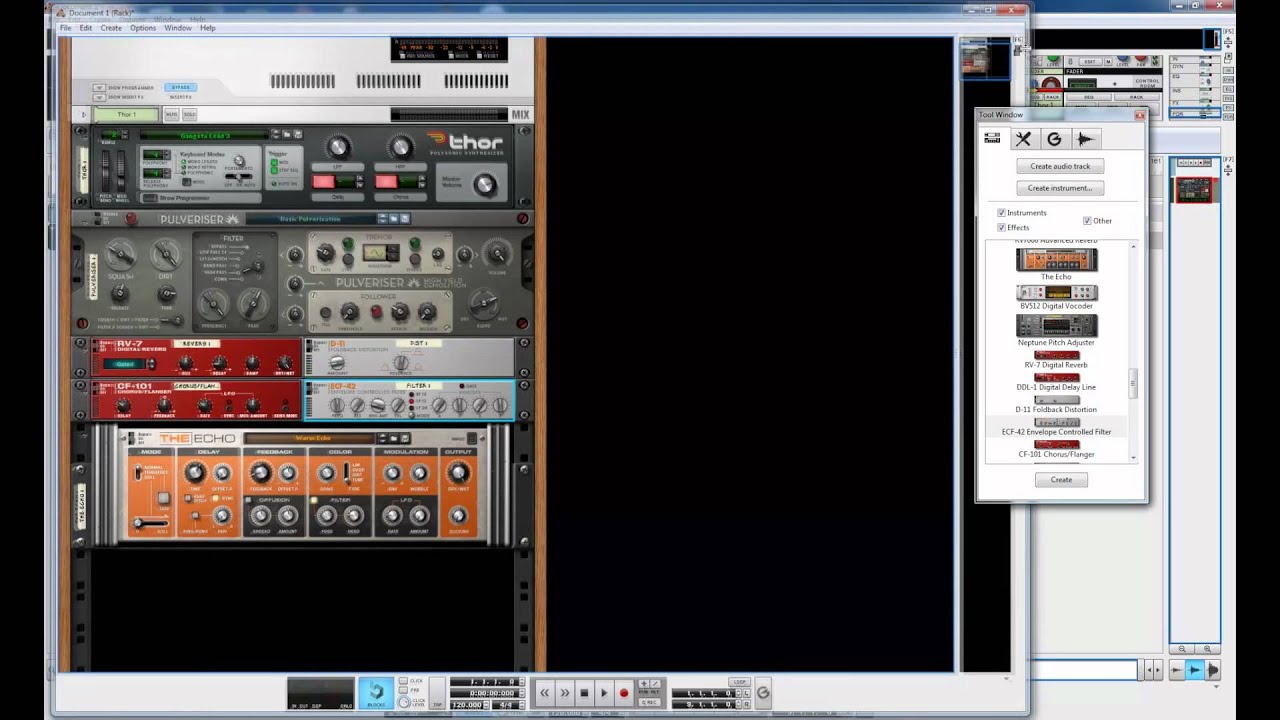Open the Edit menu
The image size is (1280, 720).
(86, 28)
